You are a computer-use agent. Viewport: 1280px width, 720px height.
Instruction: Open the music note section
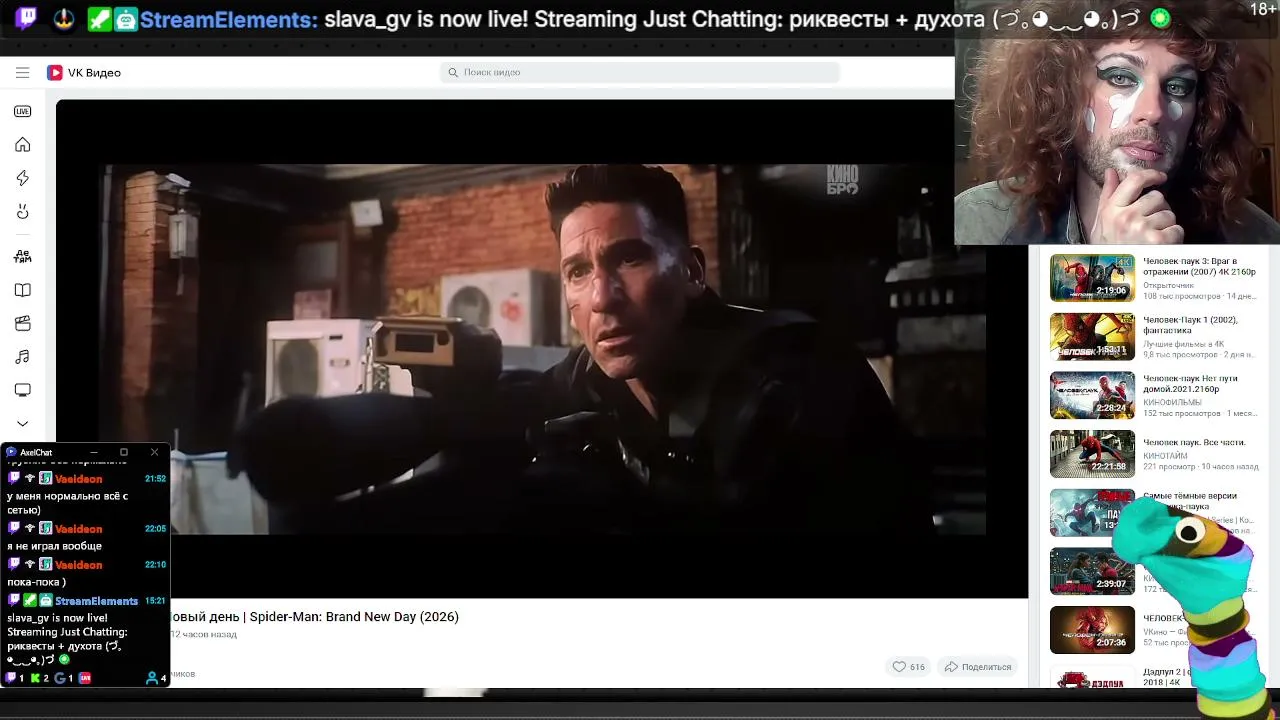(22, 357)
